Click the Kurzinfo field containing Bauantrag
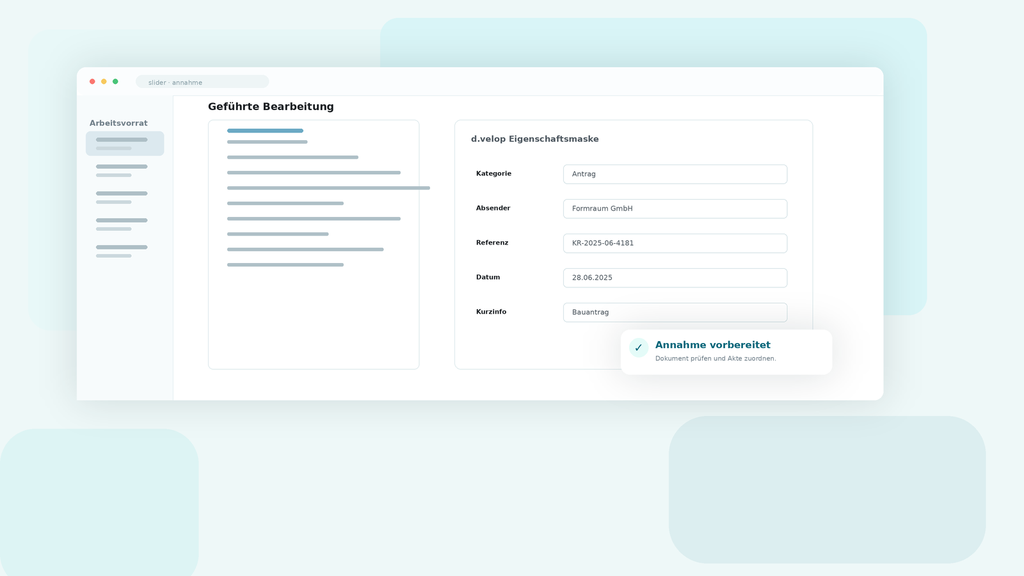This screenshot has height=576, width=1024. (675, 312)
